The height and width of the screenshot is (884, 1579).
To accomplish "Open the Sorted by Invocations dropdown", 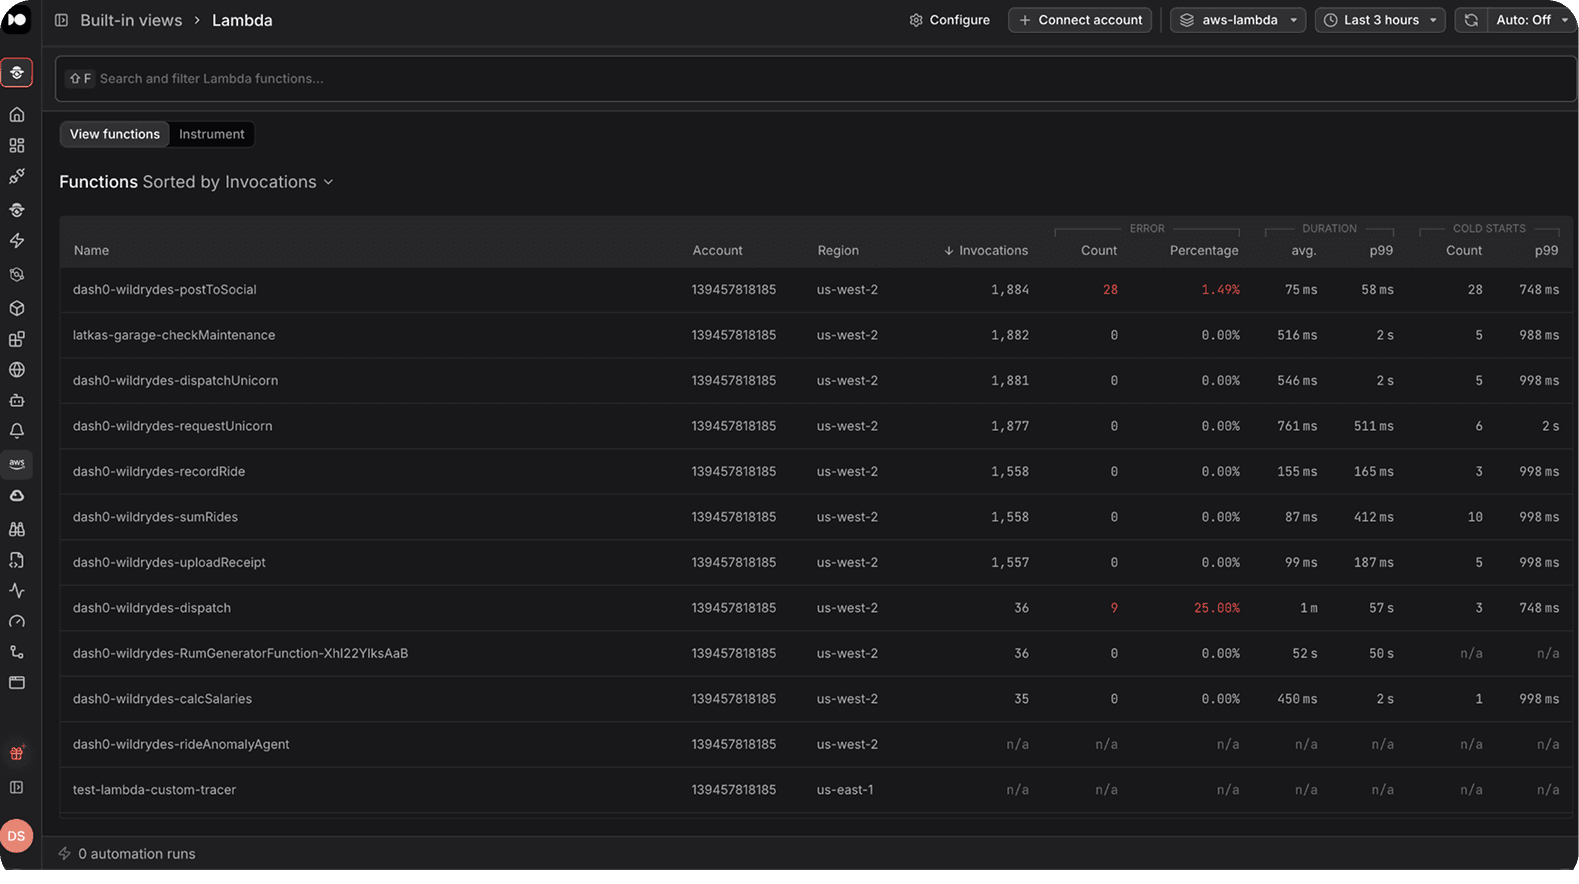I will pos(238,182).
